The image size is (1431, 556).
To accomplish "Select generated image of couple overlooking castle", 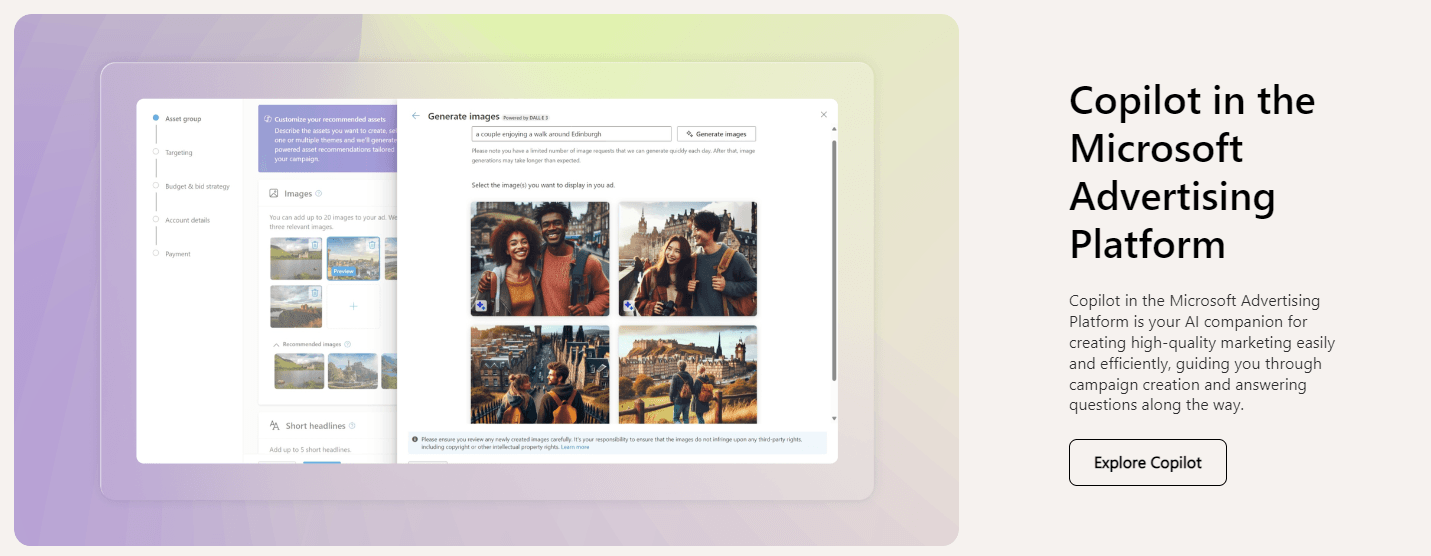I will (x=687, y=375).
